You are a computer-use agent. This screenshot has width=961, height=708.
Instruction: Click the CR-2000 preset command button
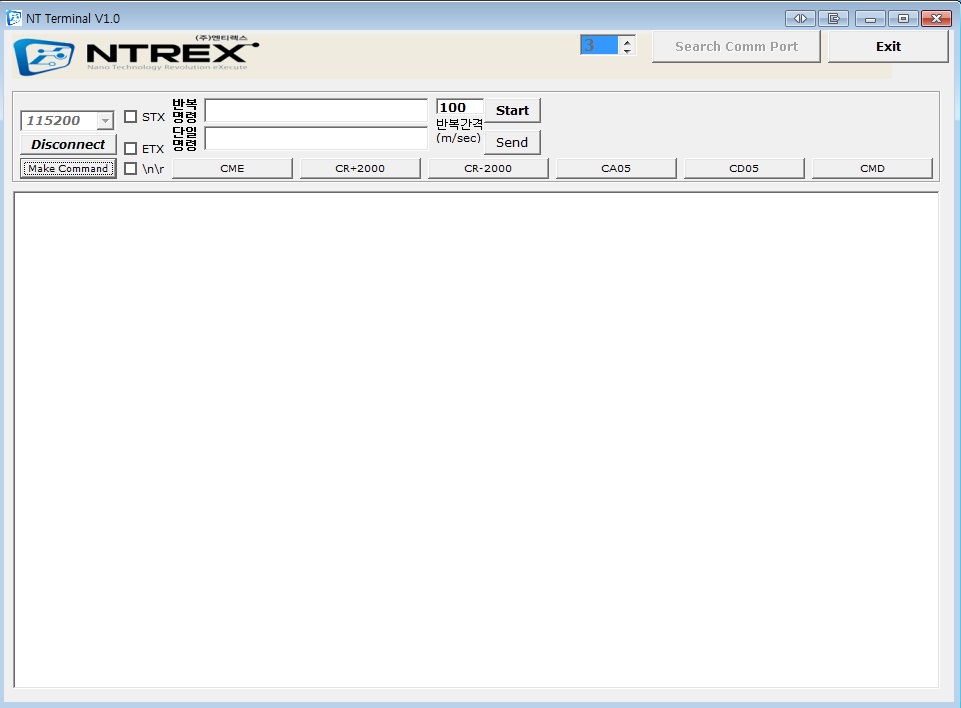488,169
